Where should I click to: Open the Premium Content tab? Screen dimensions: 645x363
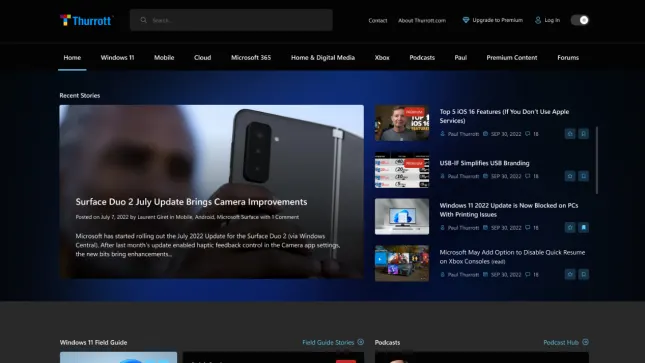point(511,58)
